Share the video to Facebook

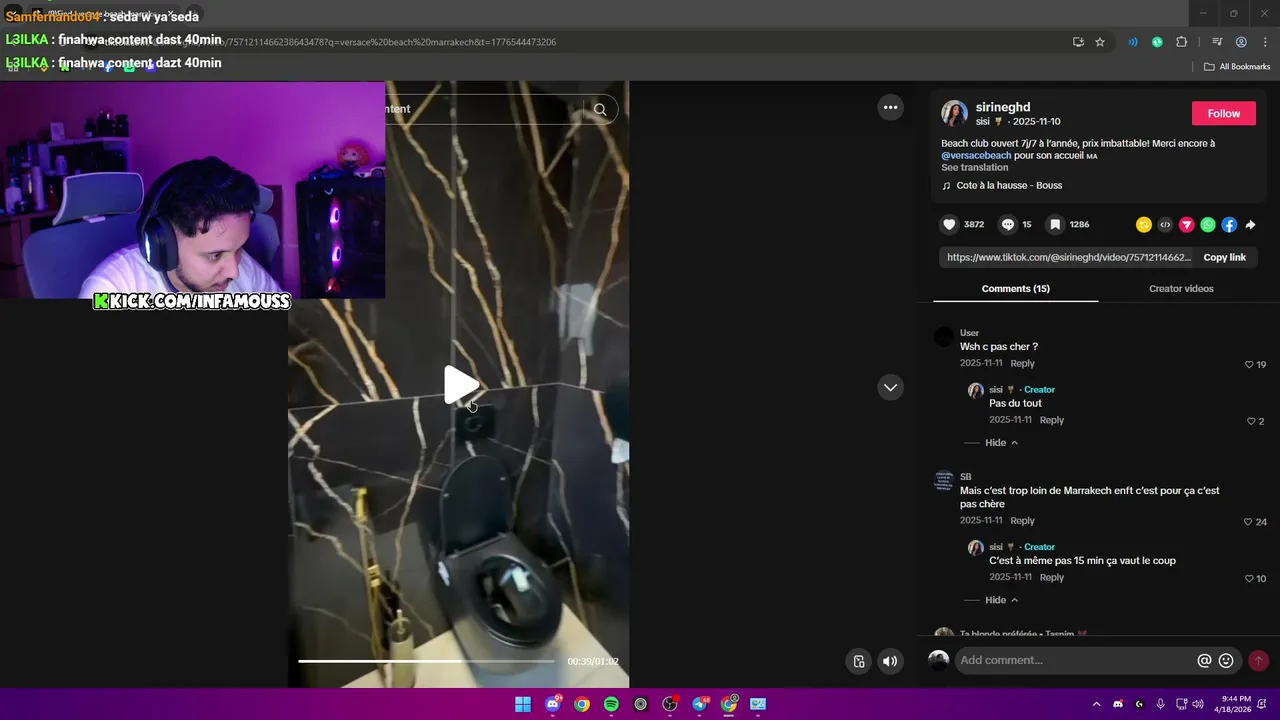coord(1229,225)
